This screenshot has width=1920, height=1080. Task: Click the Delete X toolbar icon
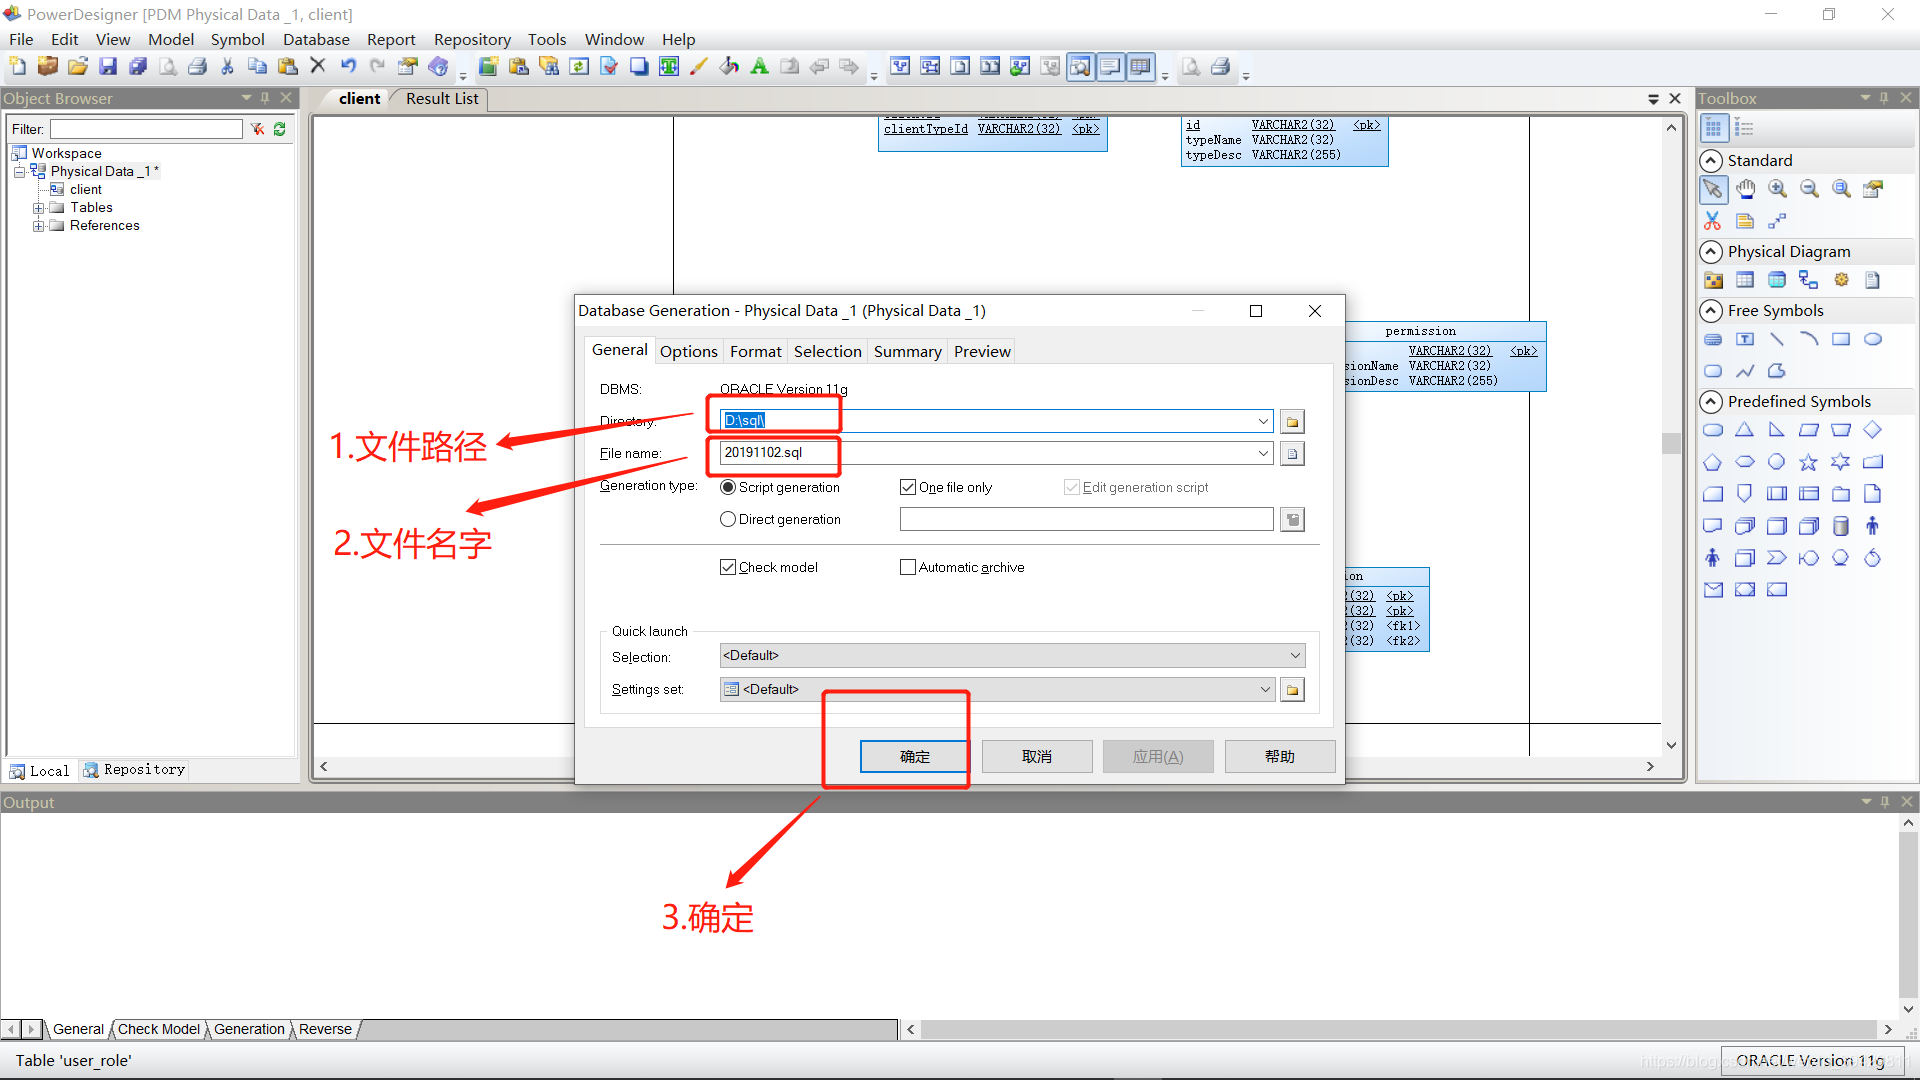tap(318, 67)
